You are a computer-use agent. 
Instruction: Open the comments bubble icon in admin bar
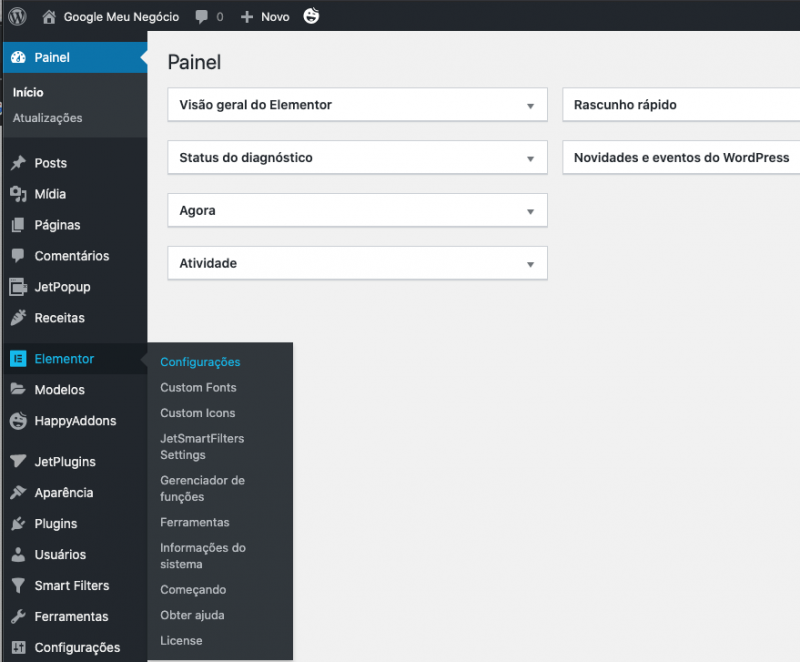tap(202, 17)
